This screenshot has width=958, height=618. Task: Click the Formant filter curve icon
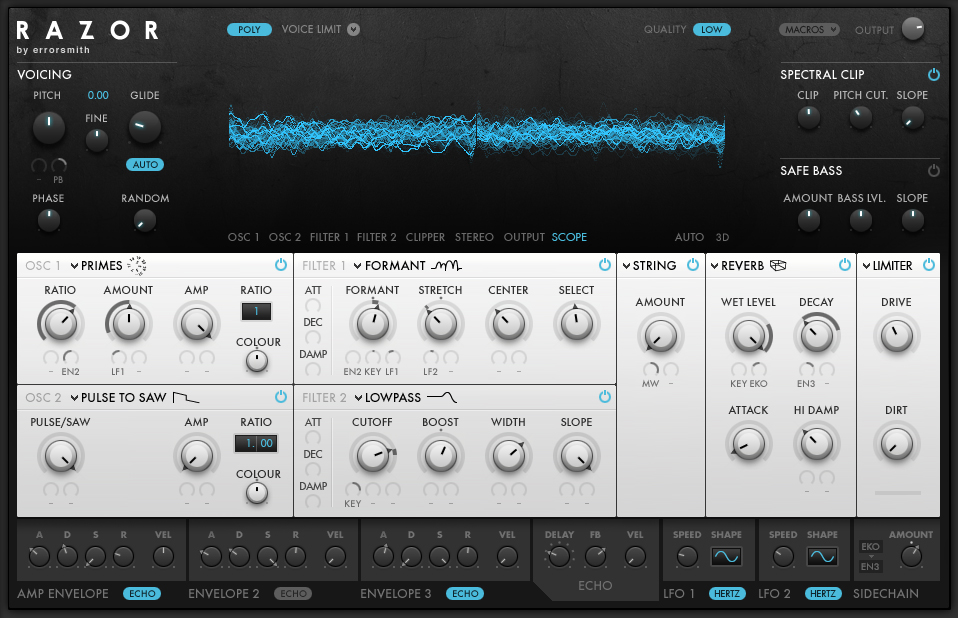coord(446,266)
